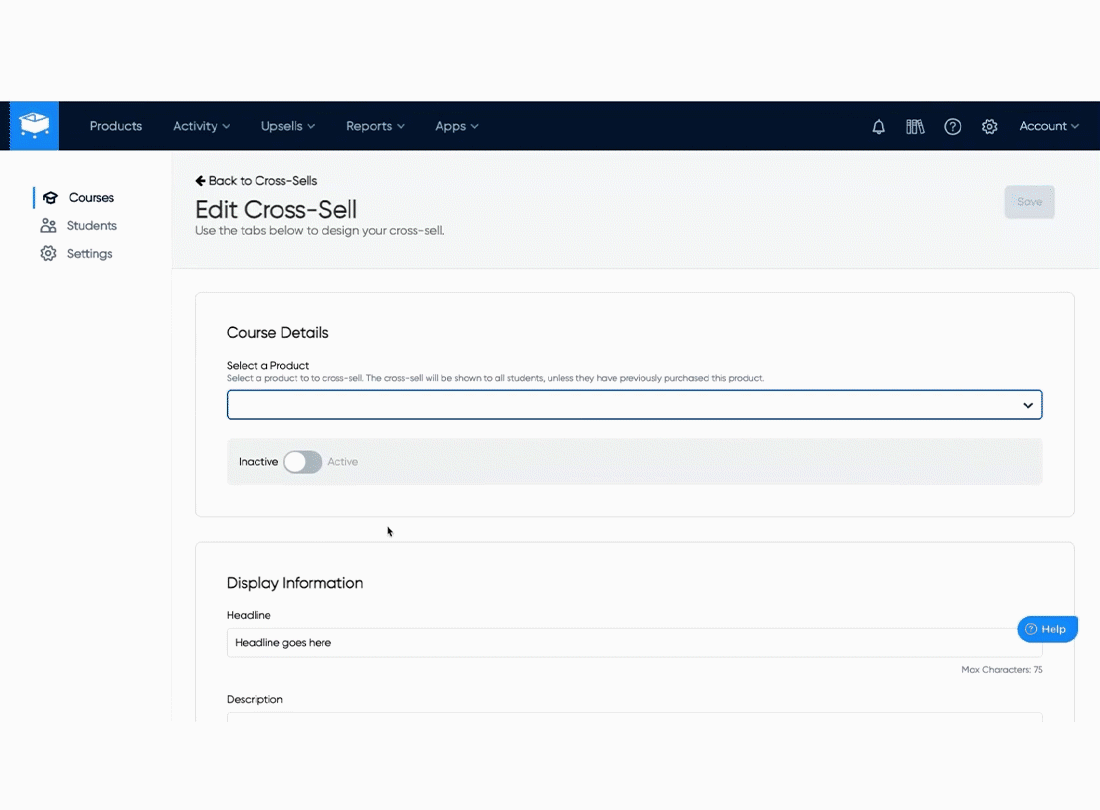Screen dimensions: 1100x810
Task: Click the Save button
Action: pyautogui.click(x=1029, y=202)
